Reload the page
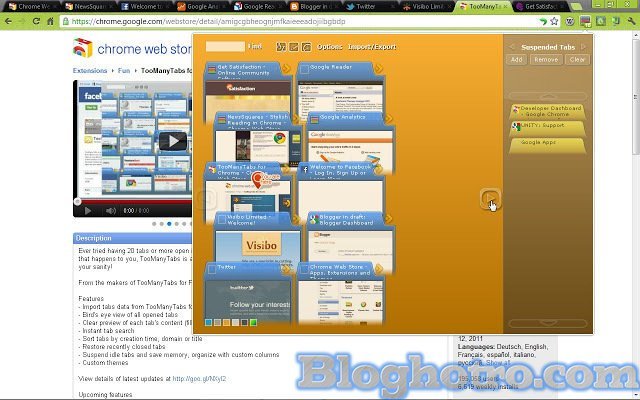The width and height of the screenshot is (640, 400). coord(36,21)
